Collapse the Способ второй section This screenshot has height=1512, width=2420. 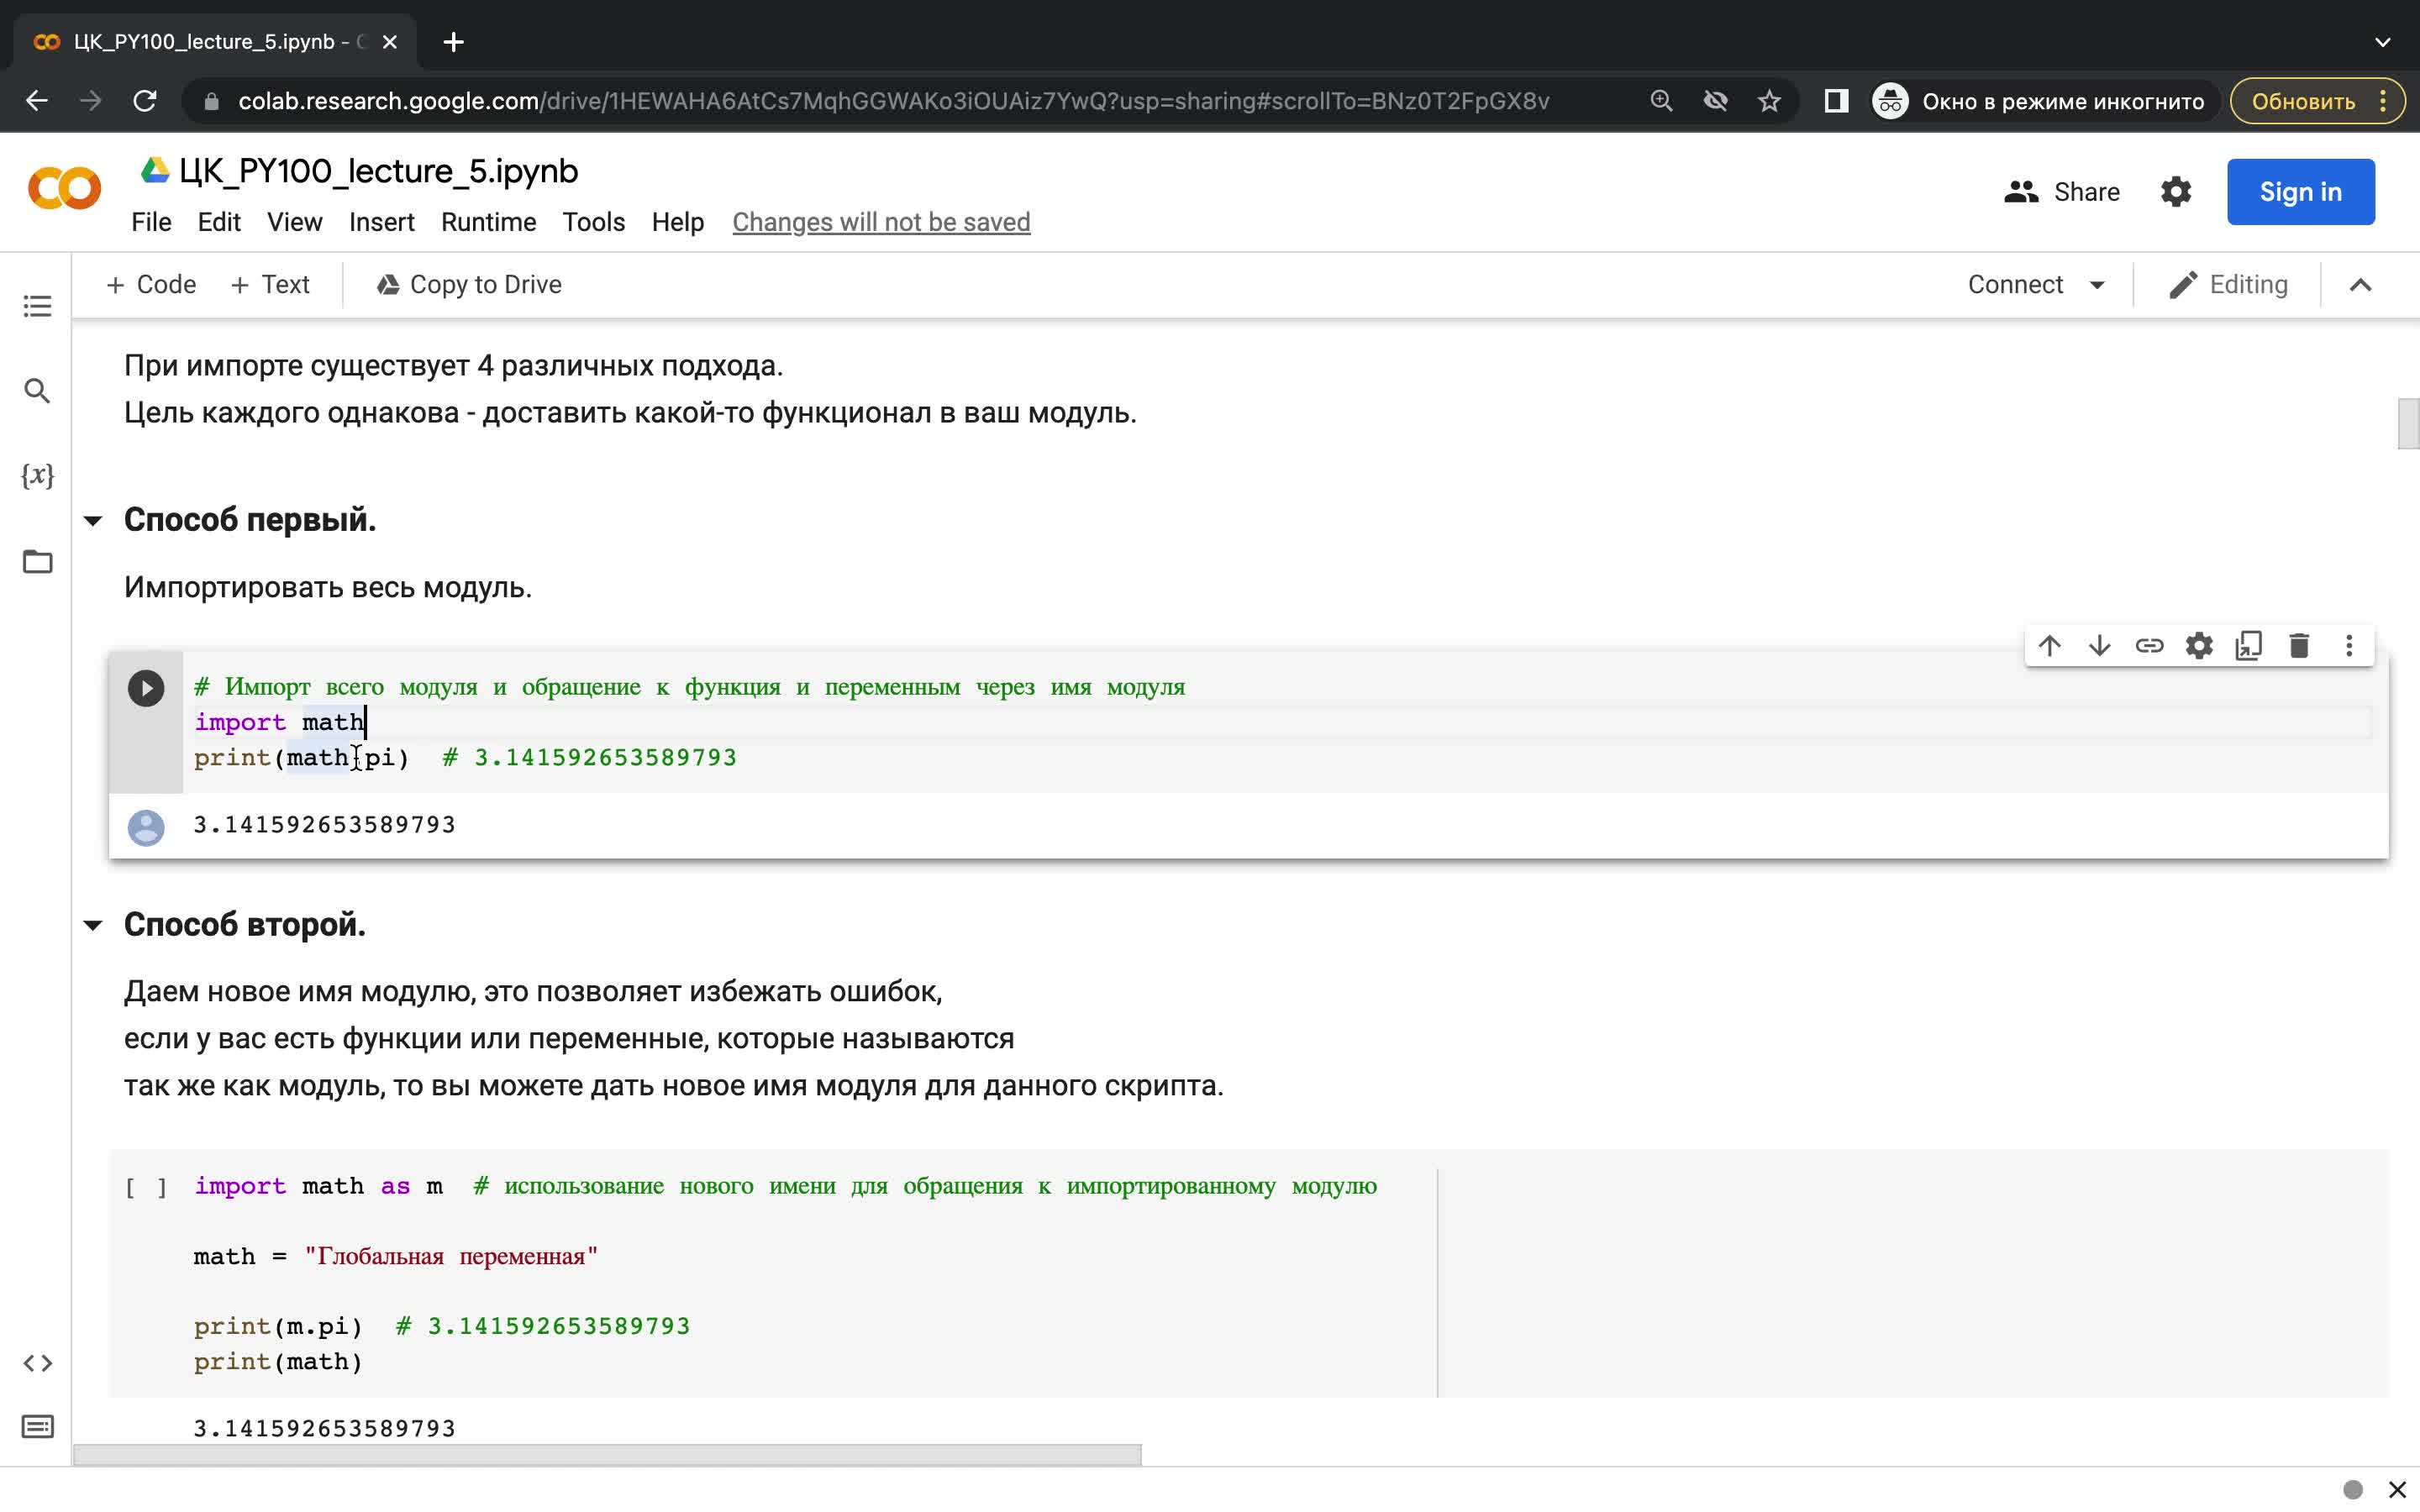[93, 925]
